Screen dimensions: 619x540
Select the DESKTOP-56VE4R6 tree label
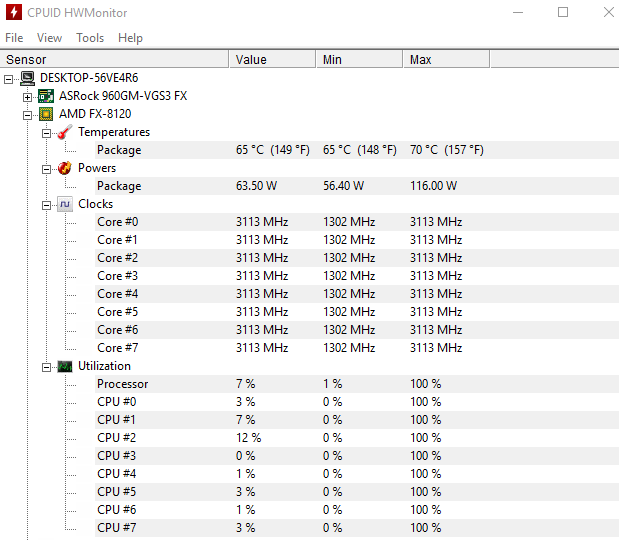tap(89, 78)
